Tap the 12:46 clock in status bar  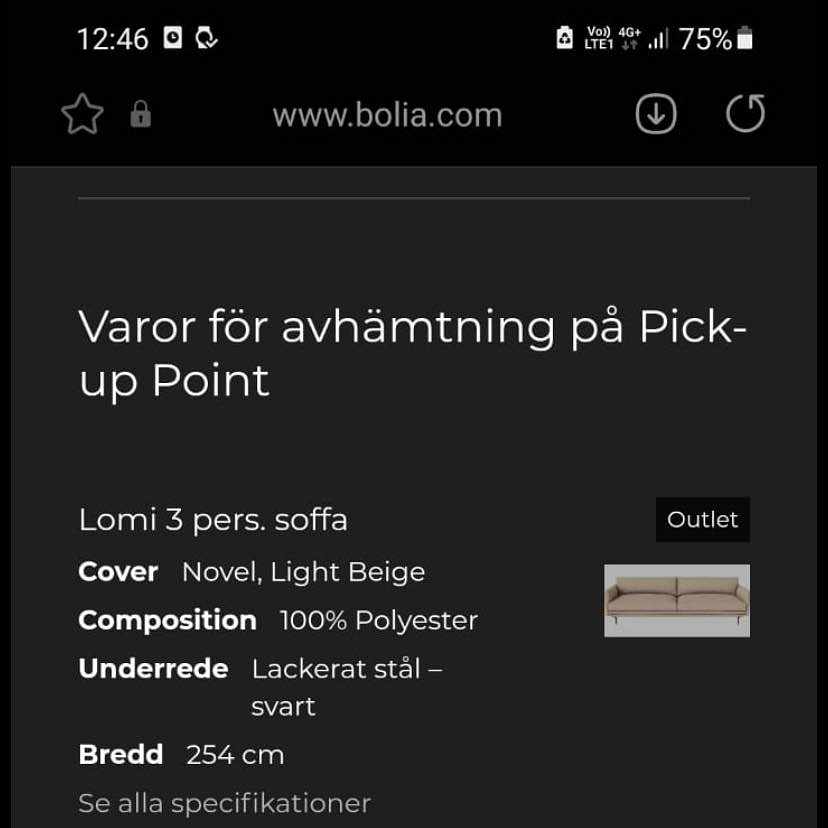[112, 39]
